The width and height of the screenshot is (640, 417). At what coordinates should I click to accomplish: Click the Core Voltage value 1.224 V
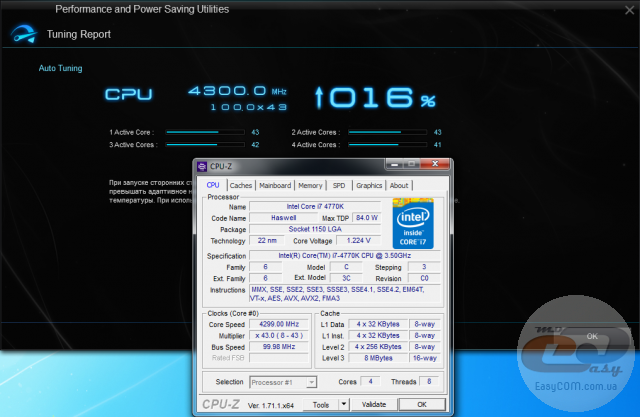358,241
